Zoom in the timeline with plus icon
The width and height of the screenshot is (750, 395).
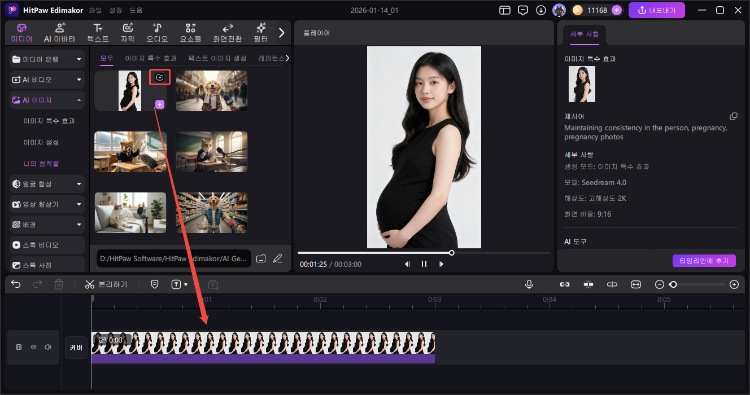pos(734,285)
